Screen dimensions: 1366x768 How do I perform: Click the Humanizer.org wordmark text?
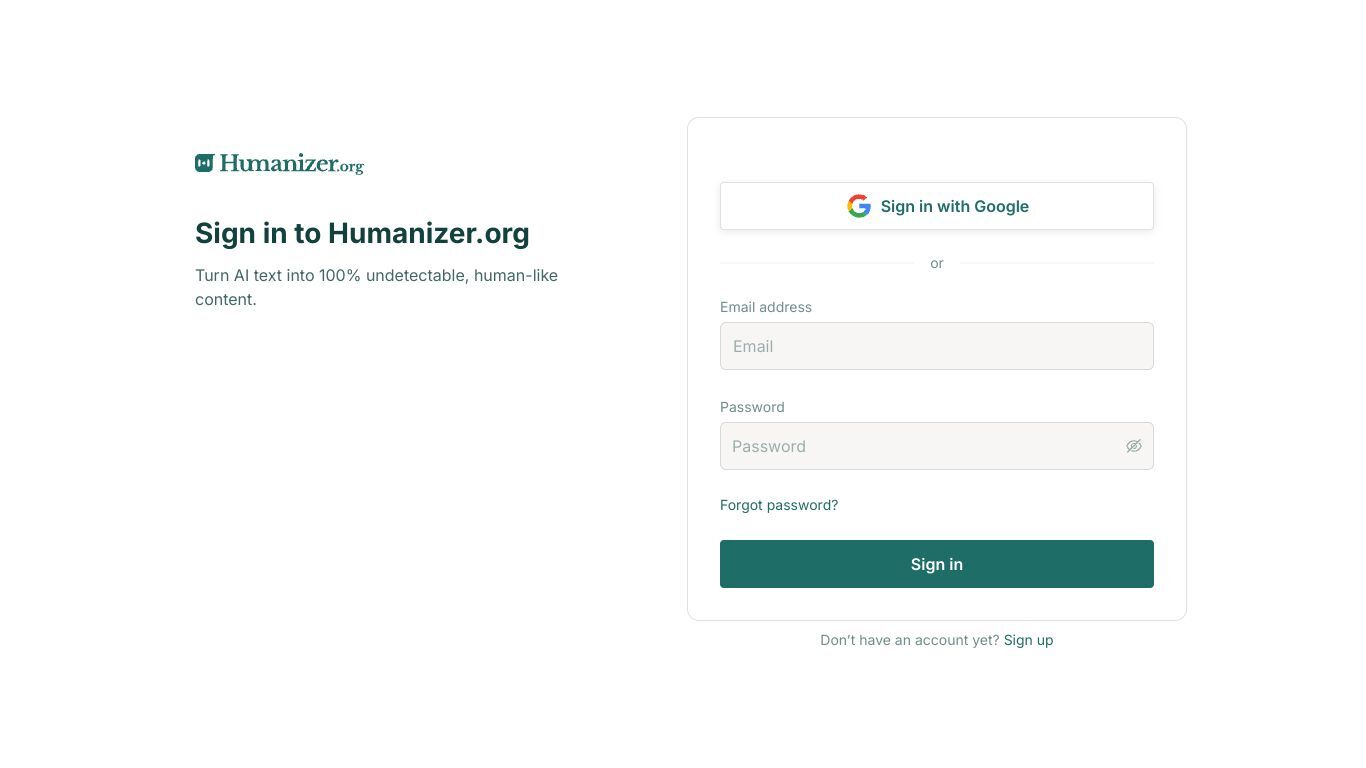point(292,164)
